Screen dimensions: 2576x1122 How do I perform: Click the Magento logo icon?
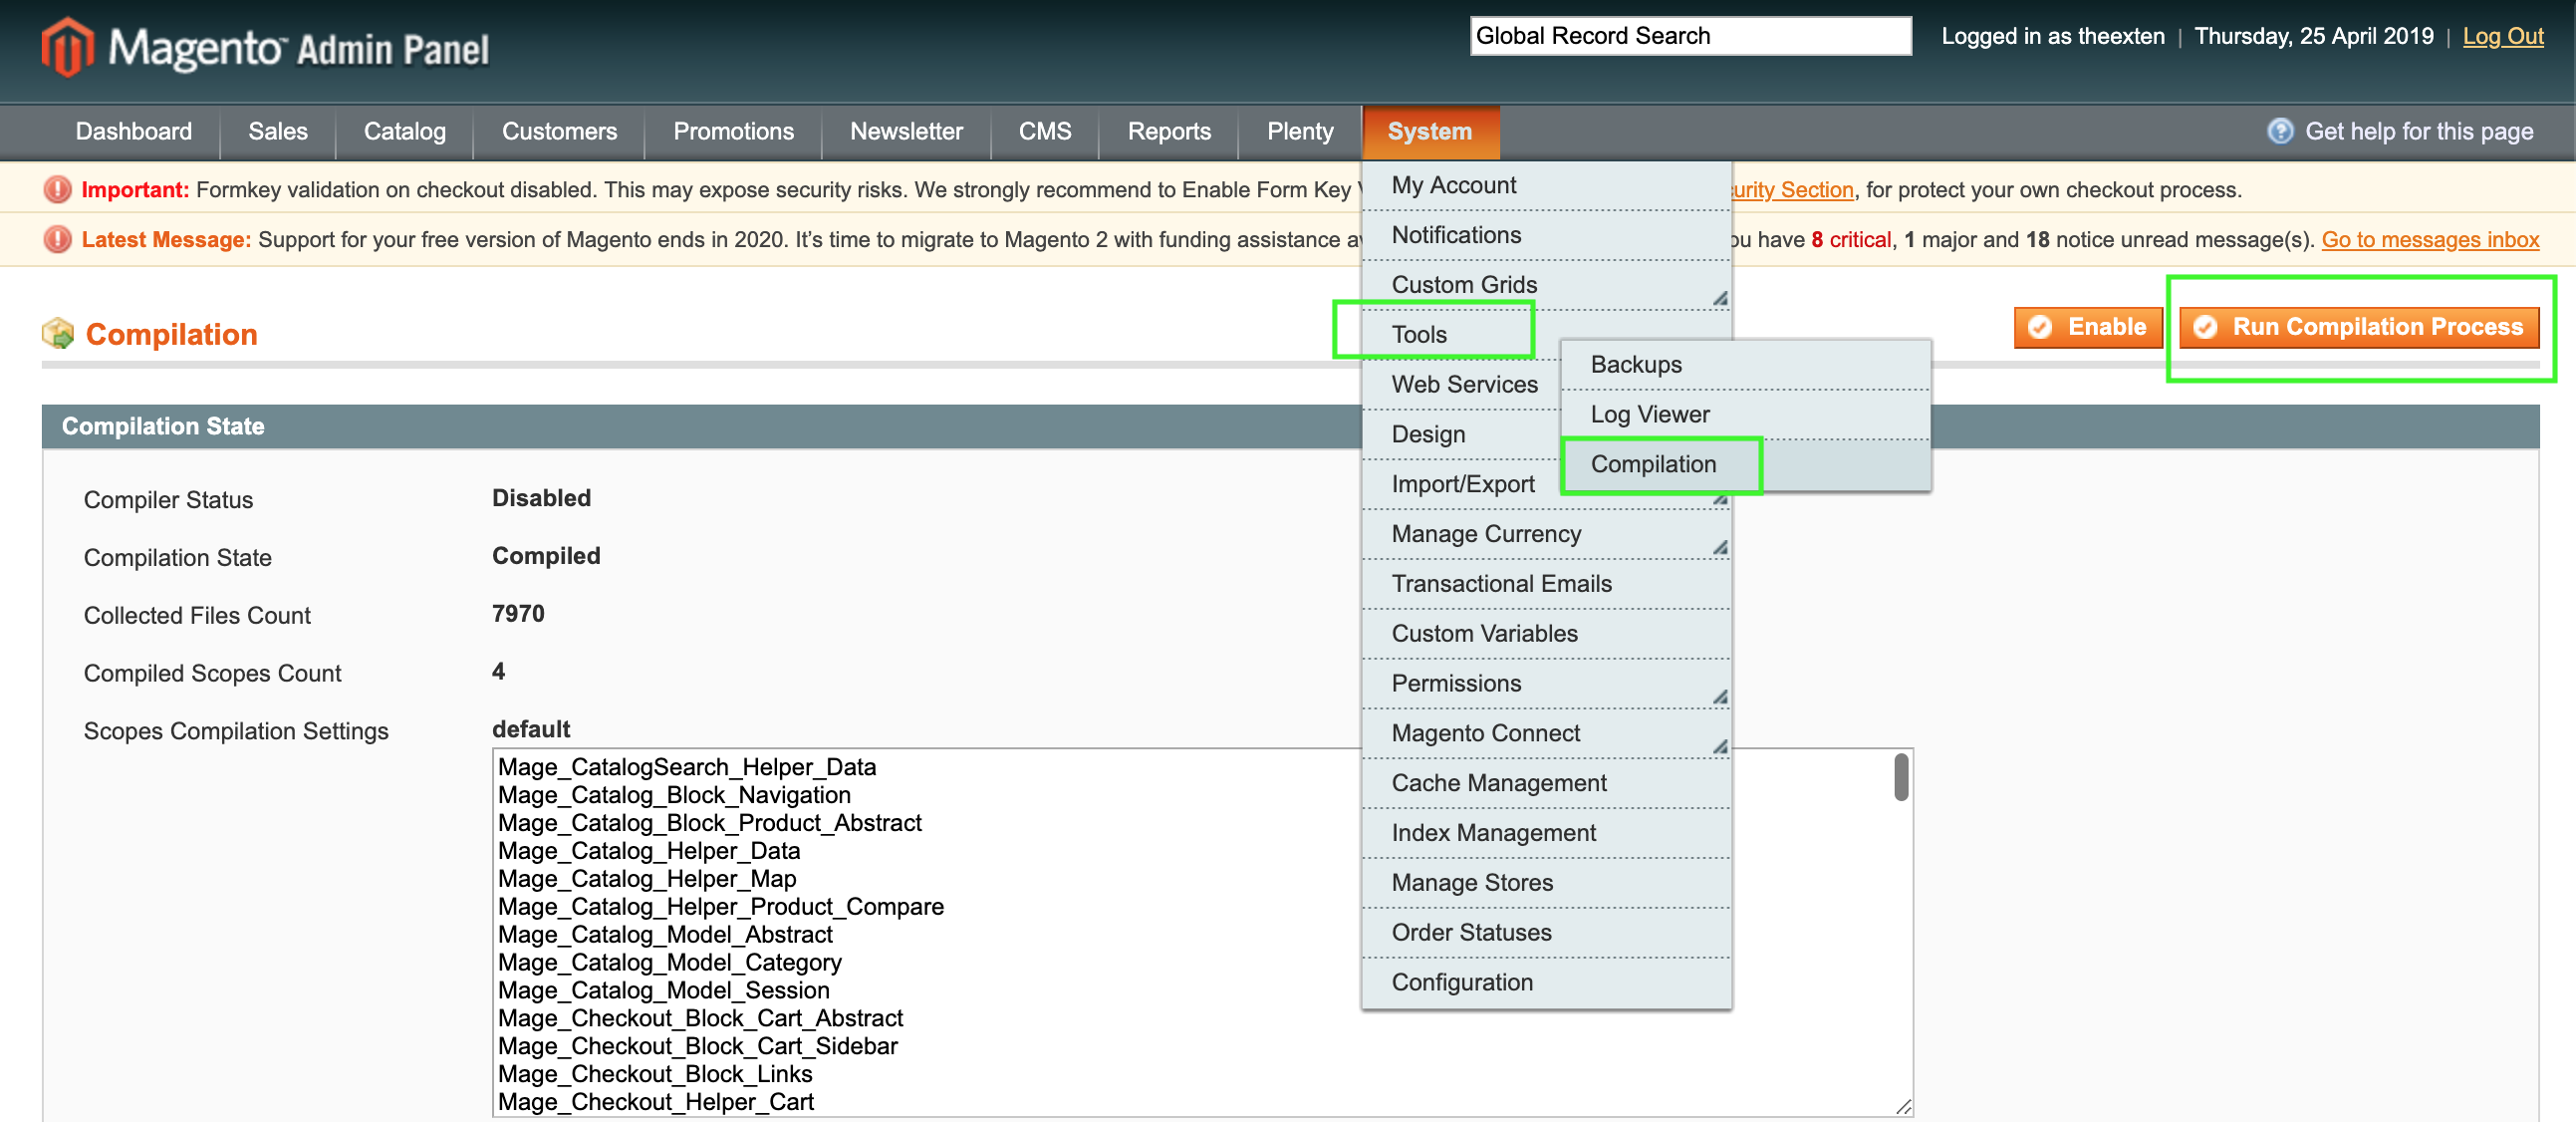pyautogui.click(x=67, y=47)
